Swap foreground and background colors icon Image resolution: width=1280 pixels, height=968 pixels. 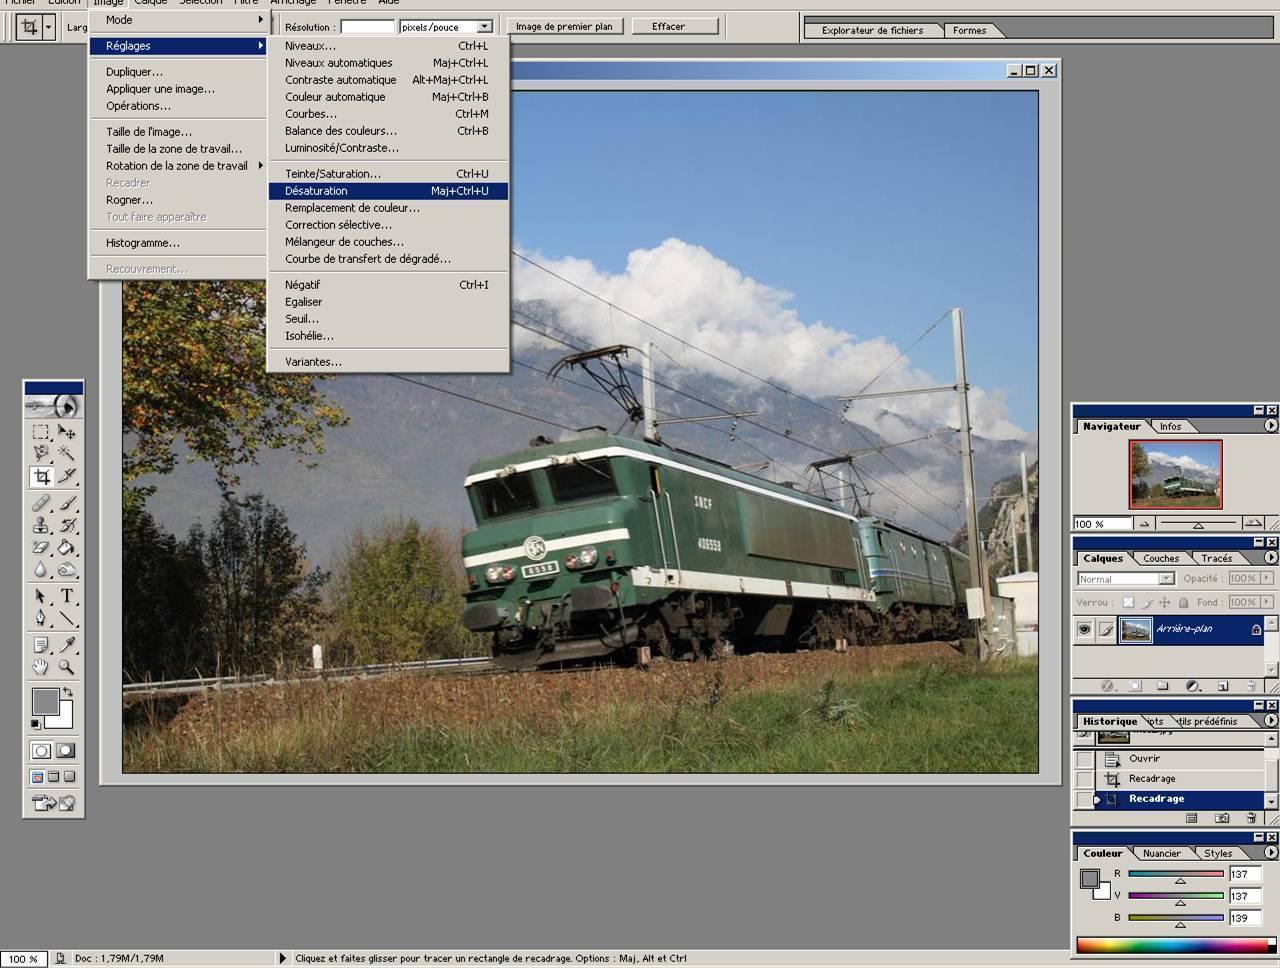click(67, 691)
